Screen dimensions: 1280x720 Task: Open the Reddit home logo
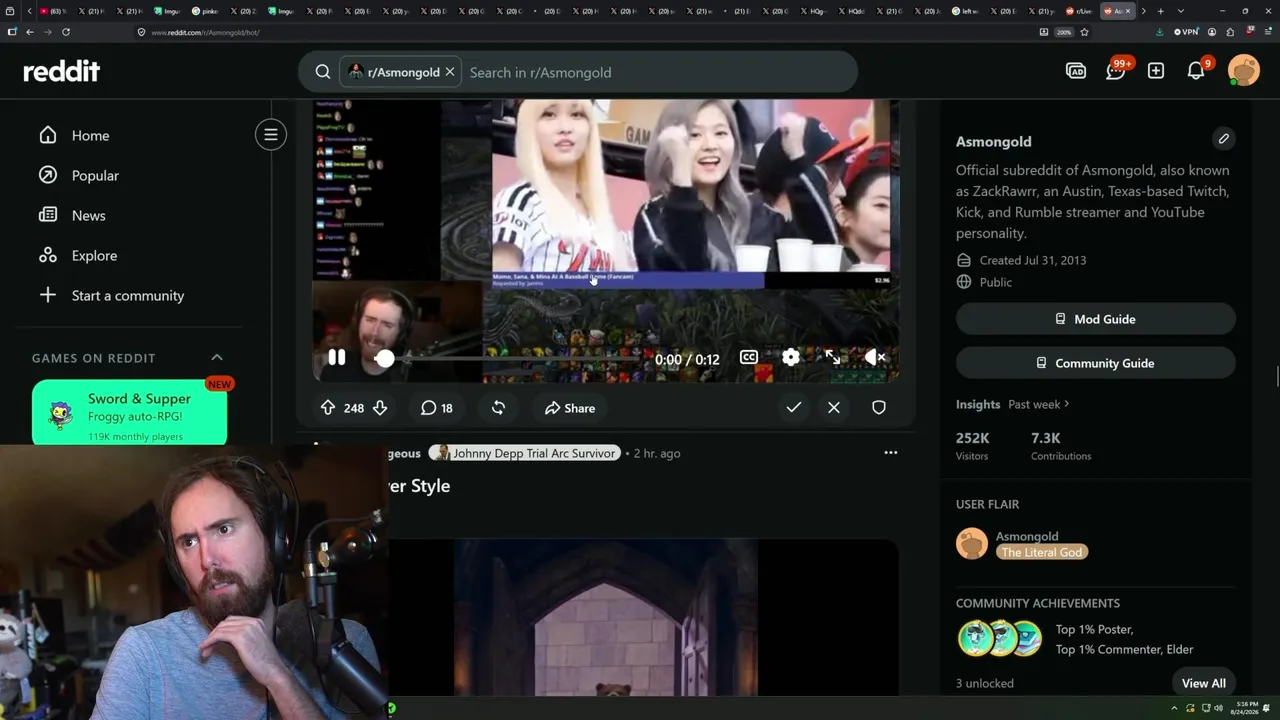coord(62,71)
